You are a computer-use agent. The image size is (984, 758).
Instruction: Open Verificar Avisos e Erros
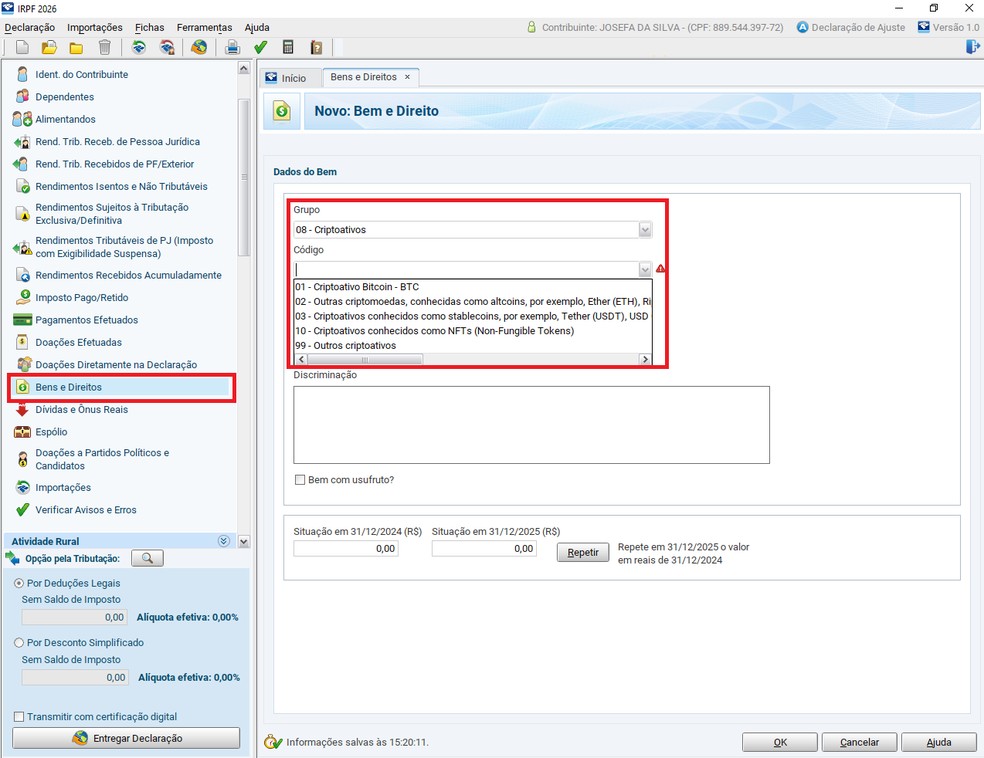click(85, 510)
